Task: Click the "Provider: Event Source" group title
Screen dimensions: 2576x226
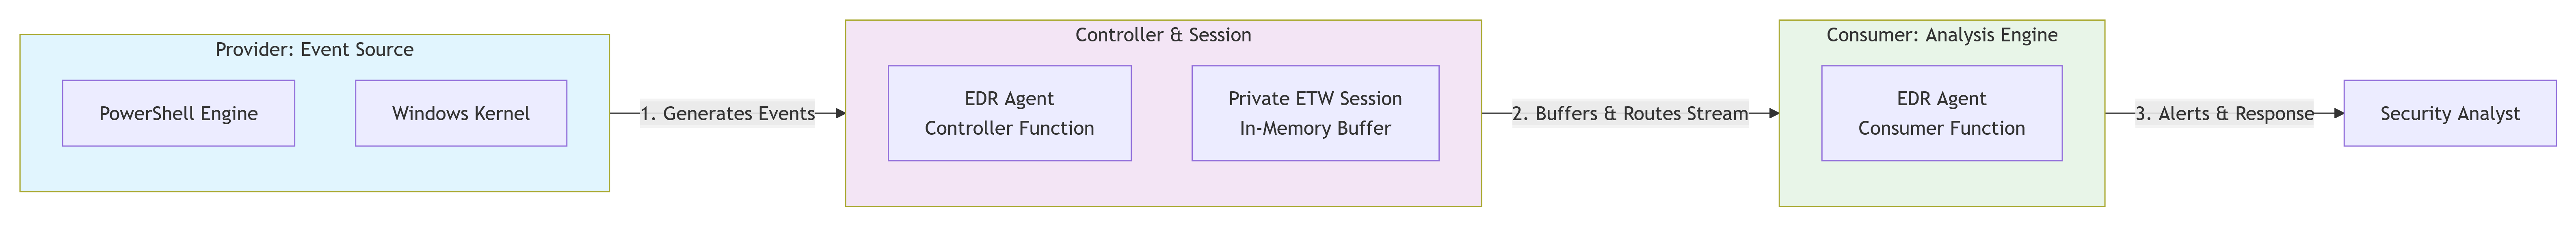Action: tap(314, 50)
